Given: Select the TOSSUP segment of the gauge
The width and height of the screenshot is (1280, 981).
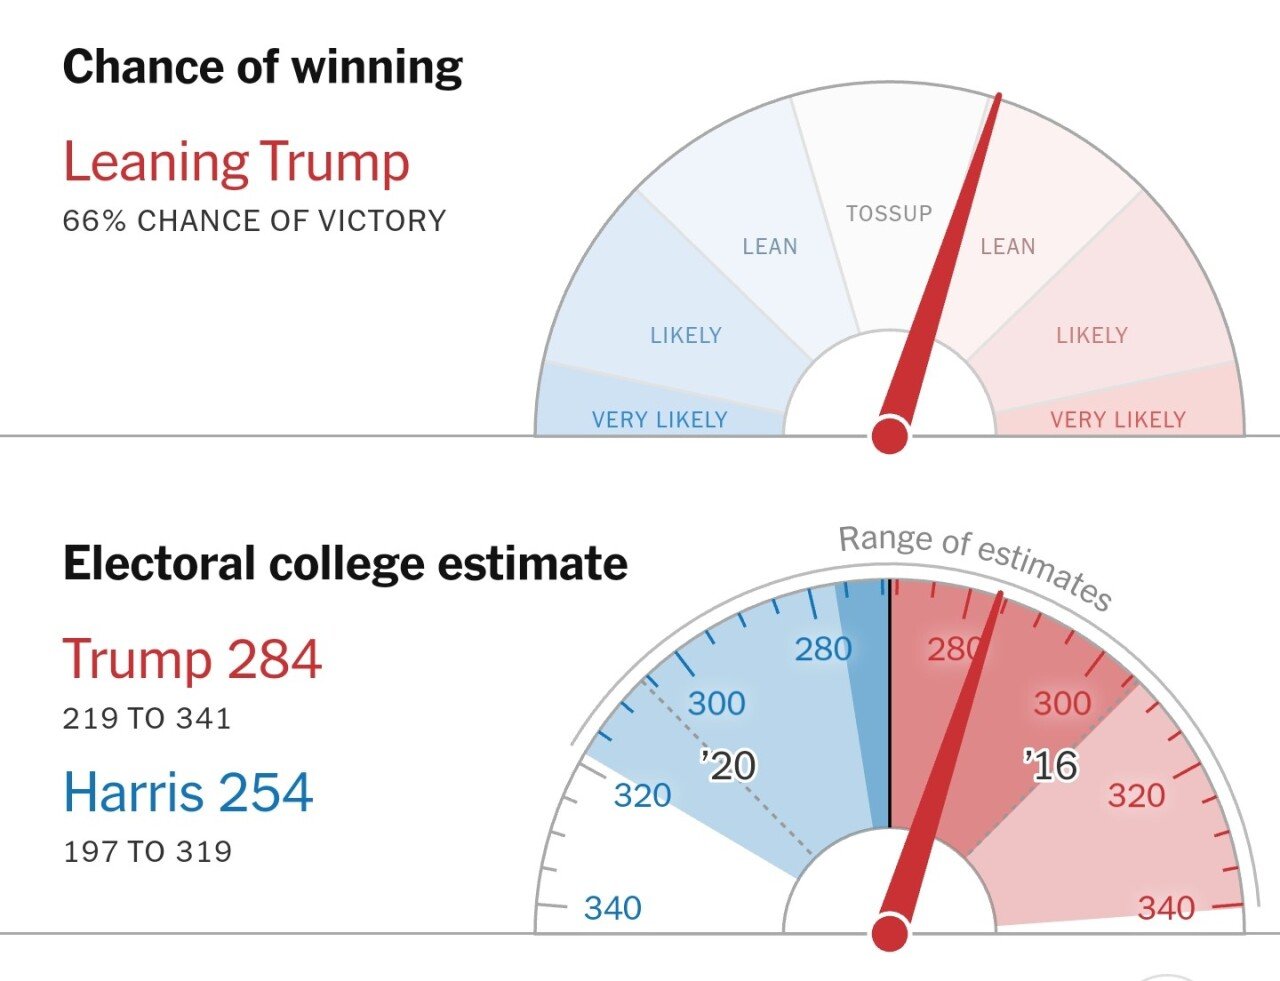Looking at the screenshot, I should pos(889,213).
